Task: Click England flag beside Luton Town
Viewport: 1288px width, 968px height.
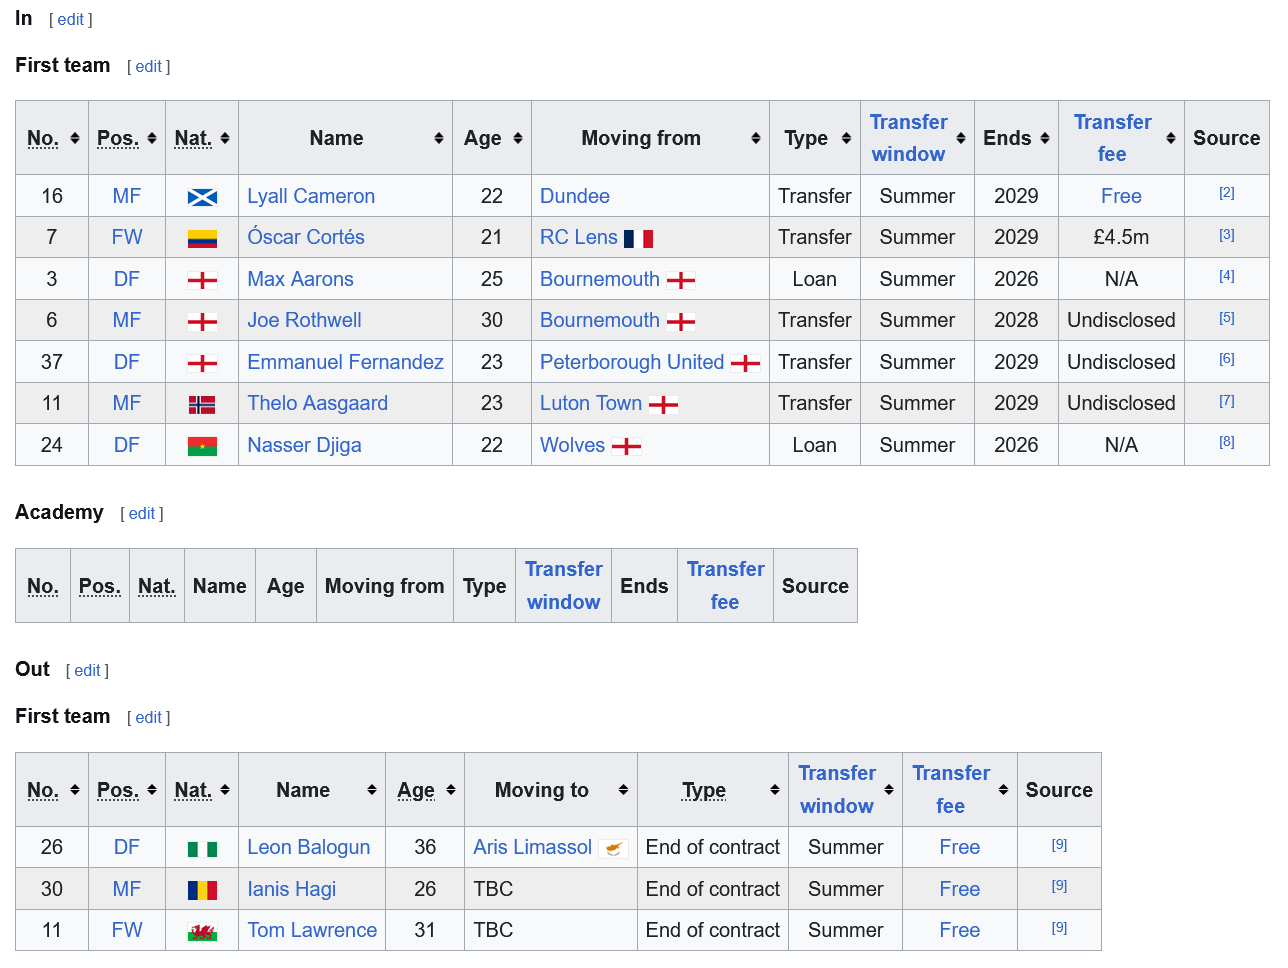Action: pyautogui.click(x=663, y=405)
